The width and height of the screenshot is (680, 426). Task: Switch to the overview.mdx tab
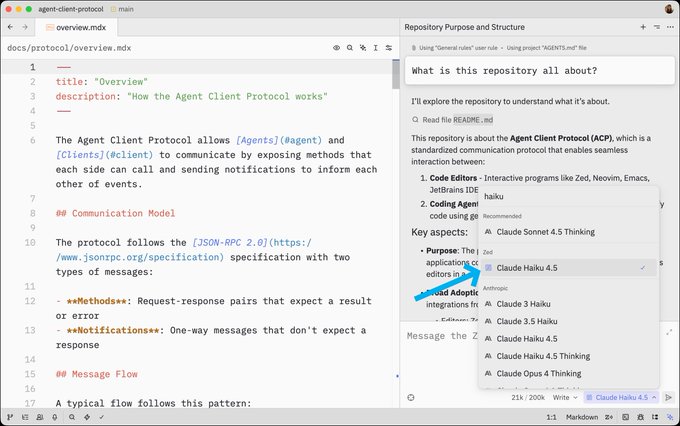tap(77, 27)
